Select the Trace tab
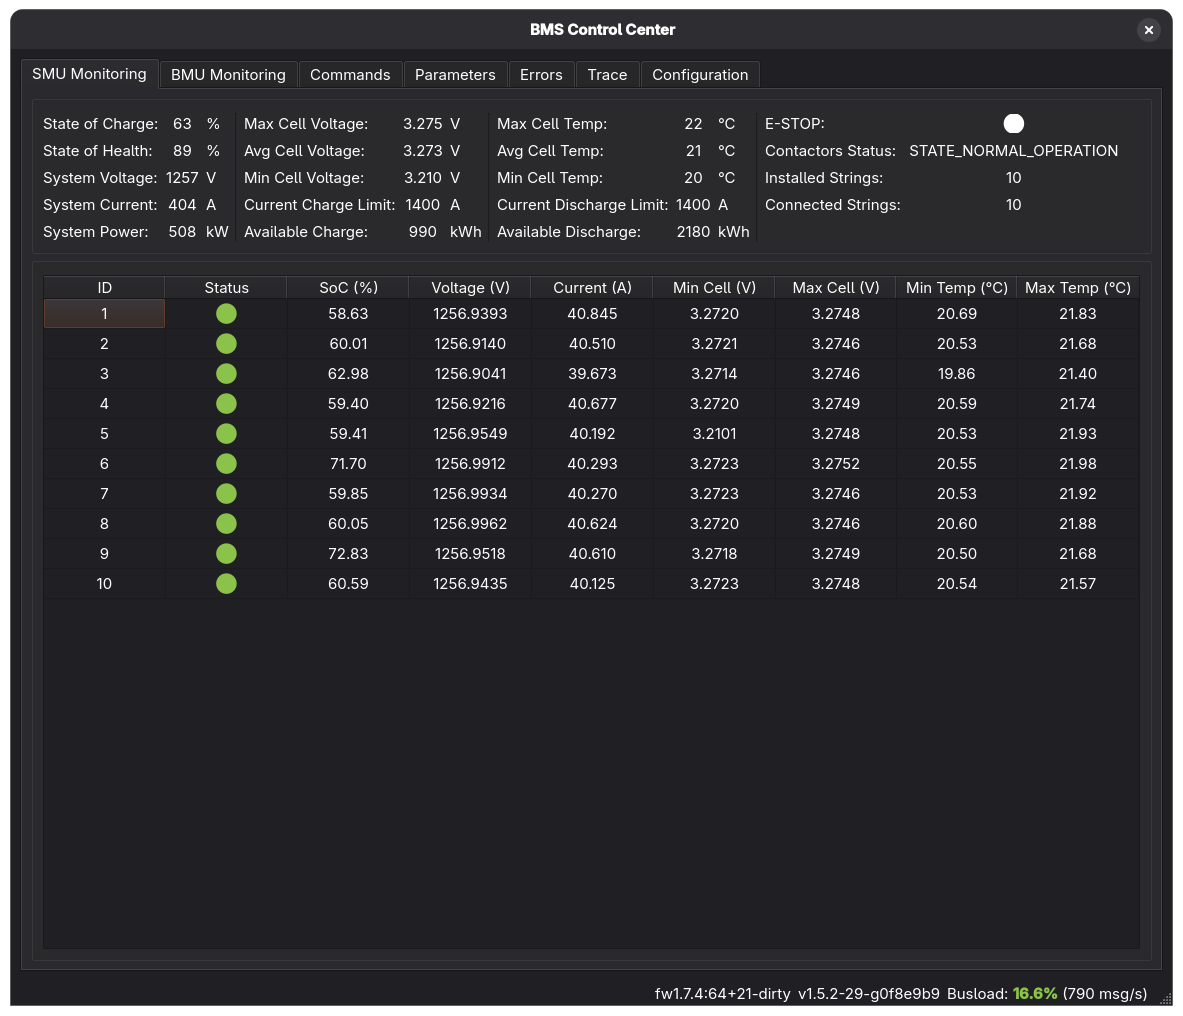 click(607, 75)
